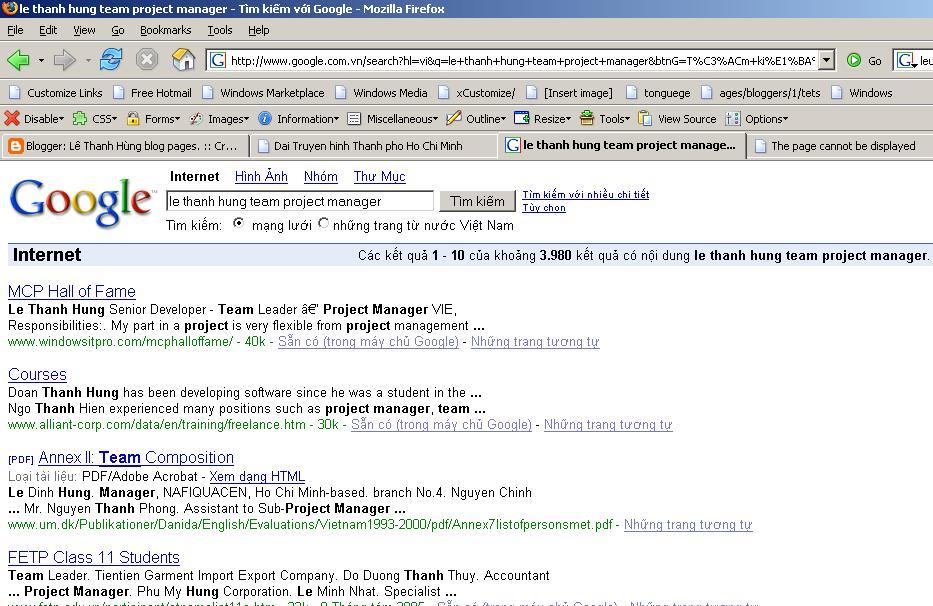The height and width of the screenshot is (606, 933).
Task: Expand the Information dropdown menu
Action: (336, 119)
